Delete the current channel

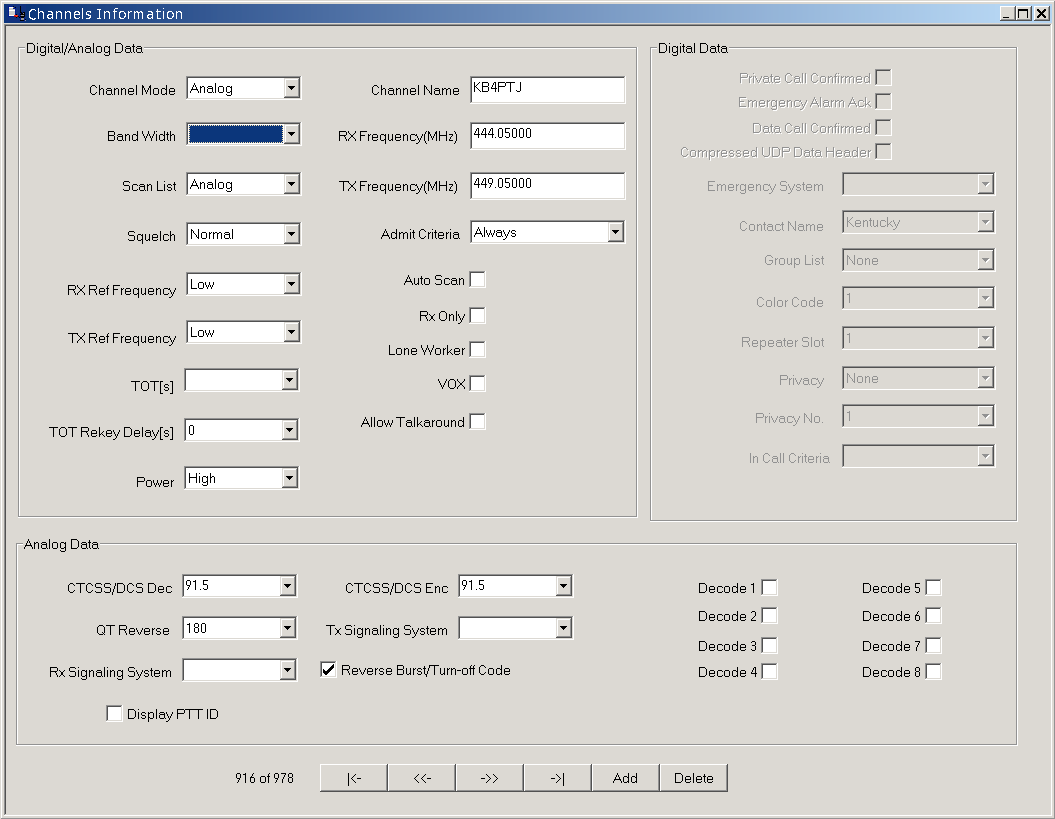[693, 777]
